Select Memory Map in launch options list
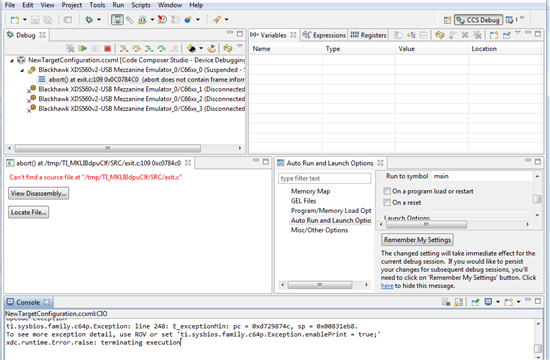This screenshot has width=550, height=360. coord(310,191)
